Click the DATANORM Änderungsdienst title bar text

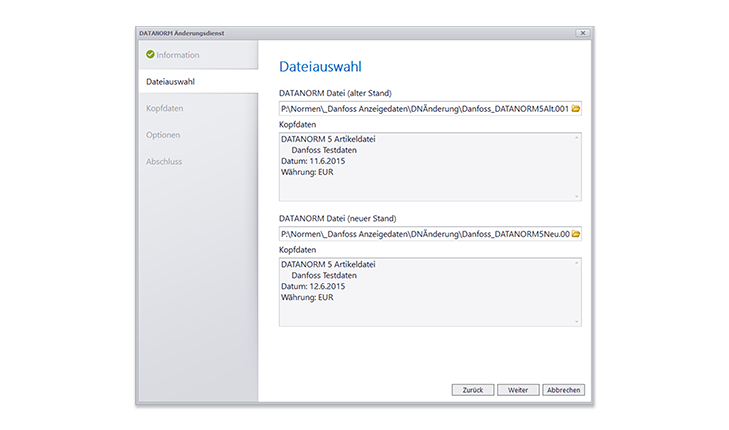click(181, 33)
